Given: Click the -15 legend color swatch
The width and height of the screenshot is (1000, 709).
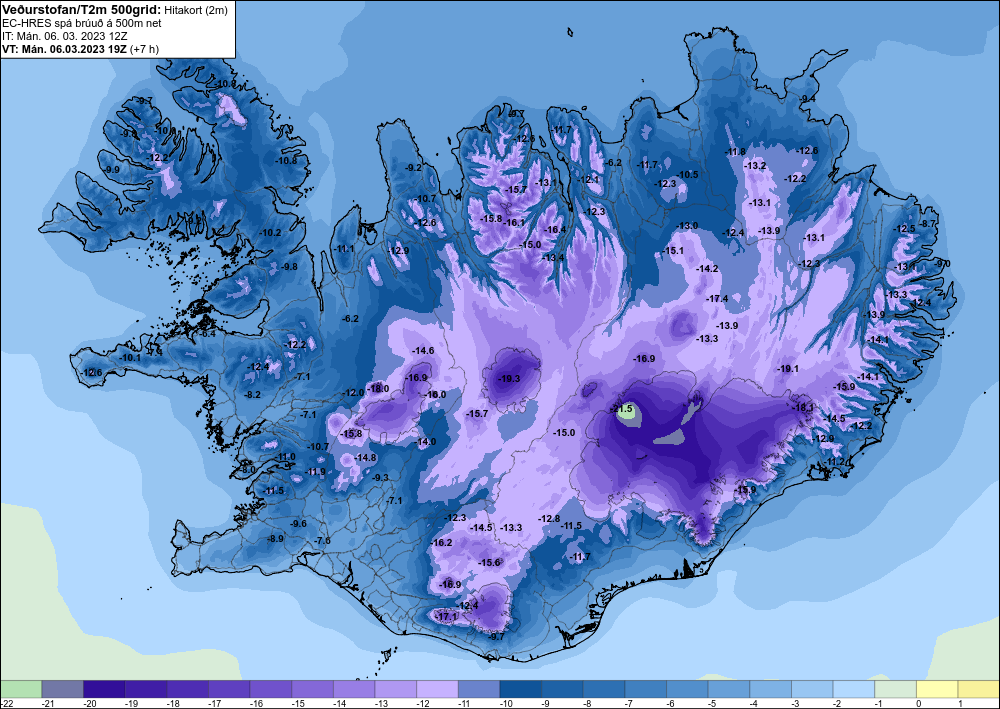Looking at the screenshot, I should click(x=312, y=689).
